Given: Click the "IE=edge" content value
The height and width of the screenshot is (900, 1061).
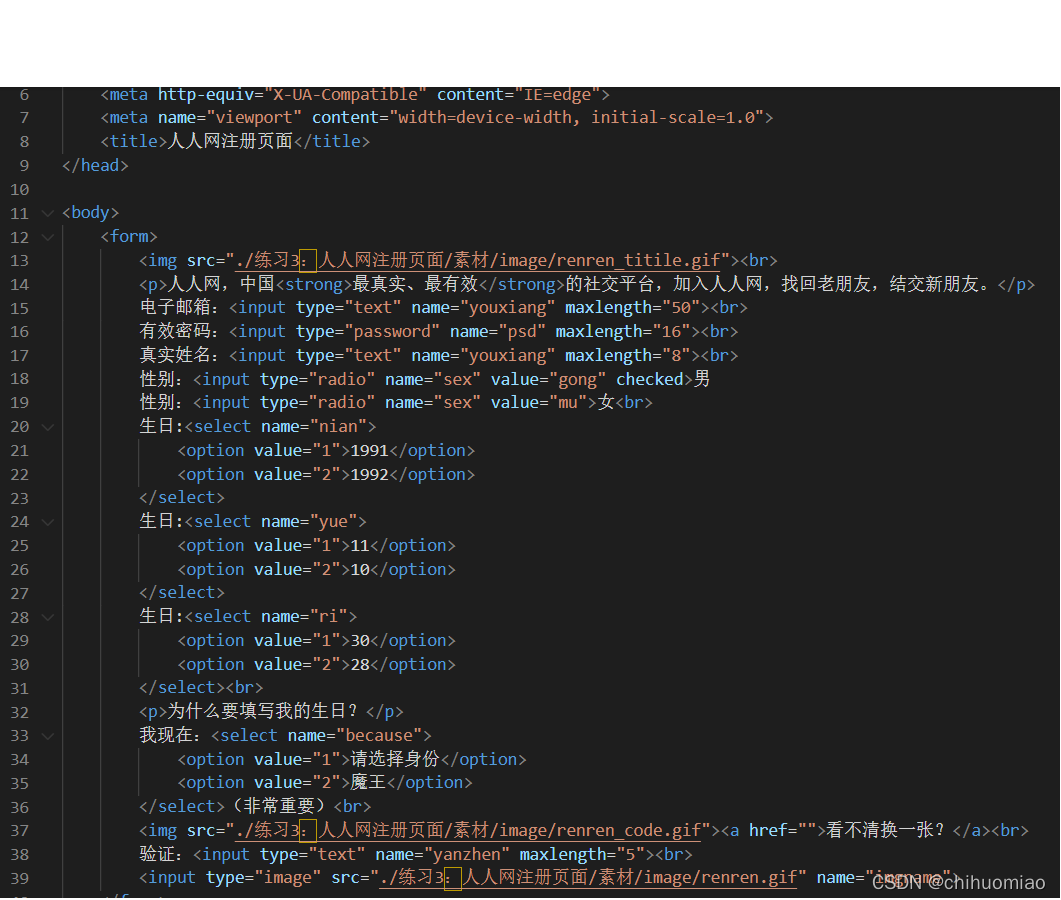Looking at the screenshot, I should click(x=558, y=95).
